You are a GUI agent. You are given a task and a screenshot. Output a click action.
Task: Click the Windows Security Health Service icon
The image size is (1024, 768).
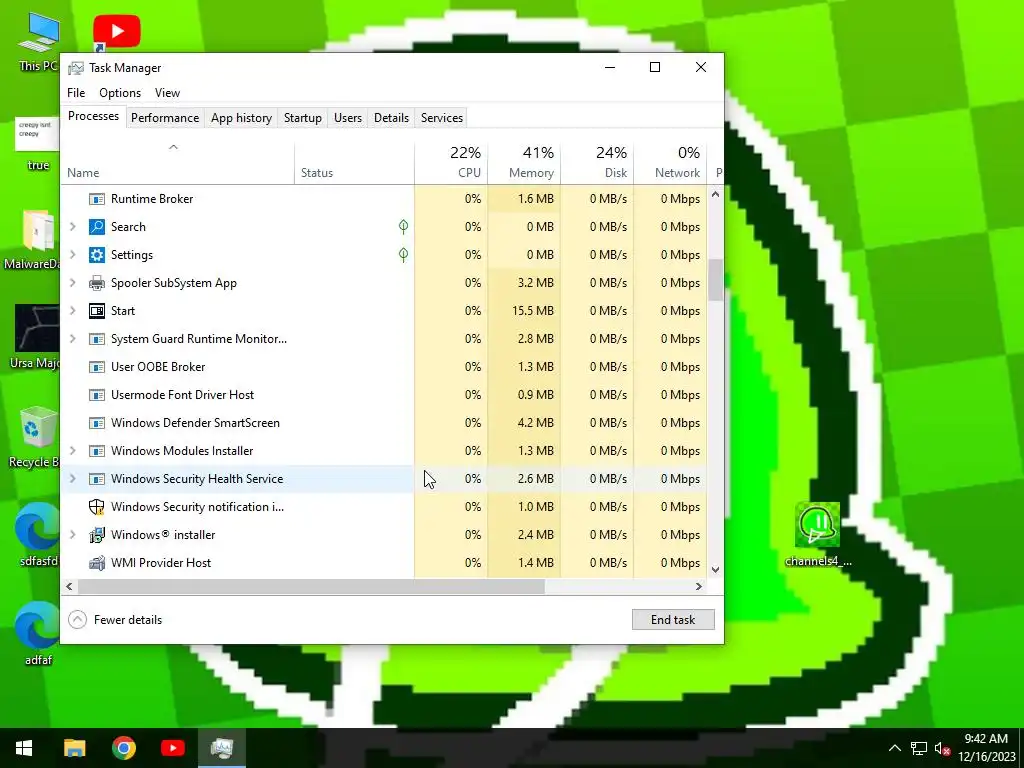tap(97, 480)
